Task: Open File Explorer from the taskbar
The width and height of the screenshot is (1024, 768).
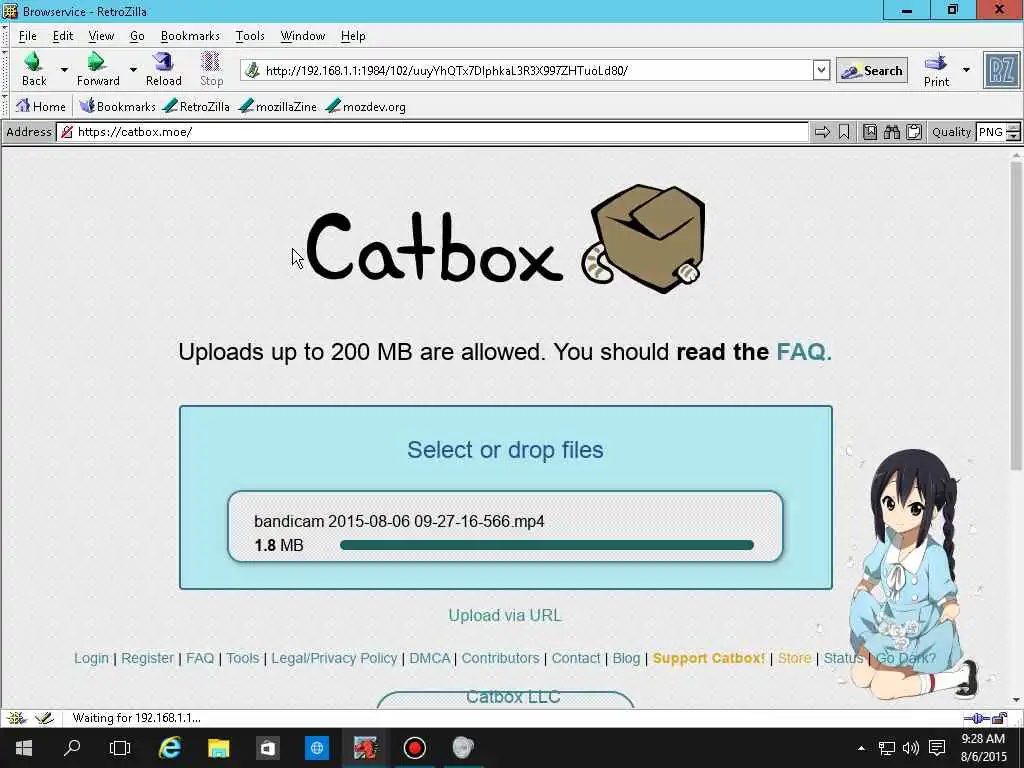Action: [x=219, y=748]
